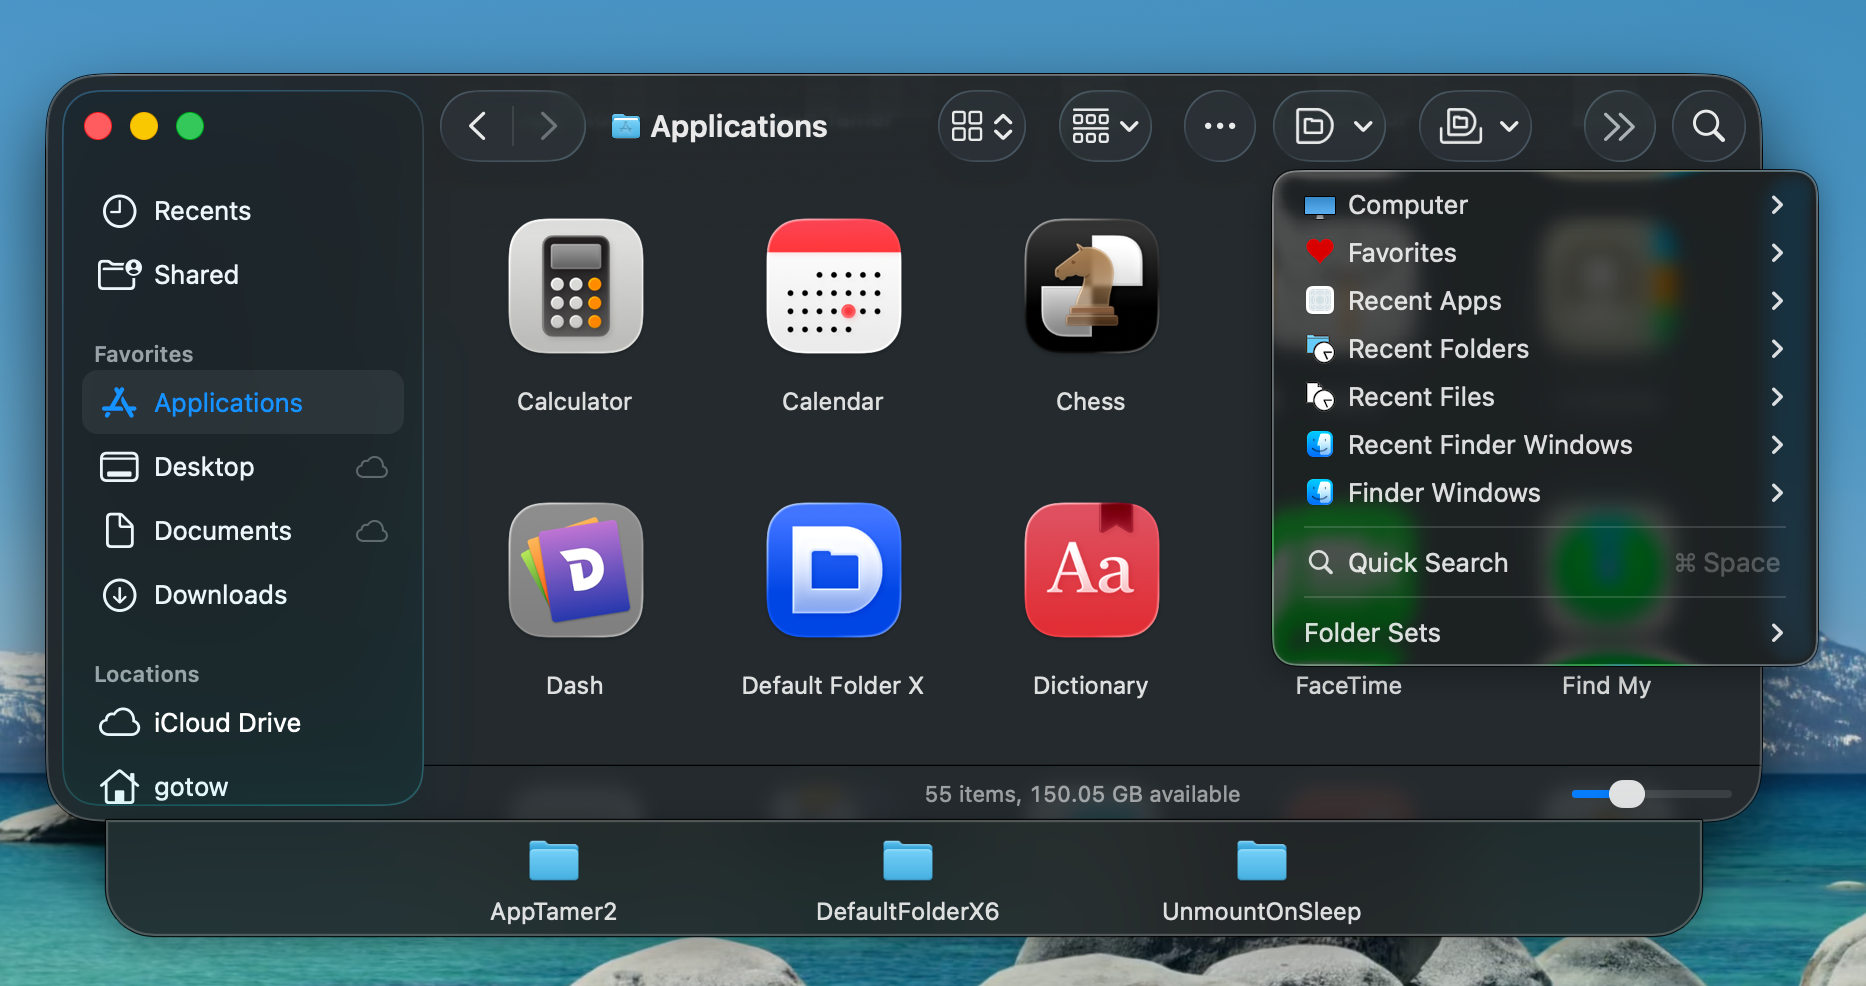Click the Applications window title

click(739, 126)
